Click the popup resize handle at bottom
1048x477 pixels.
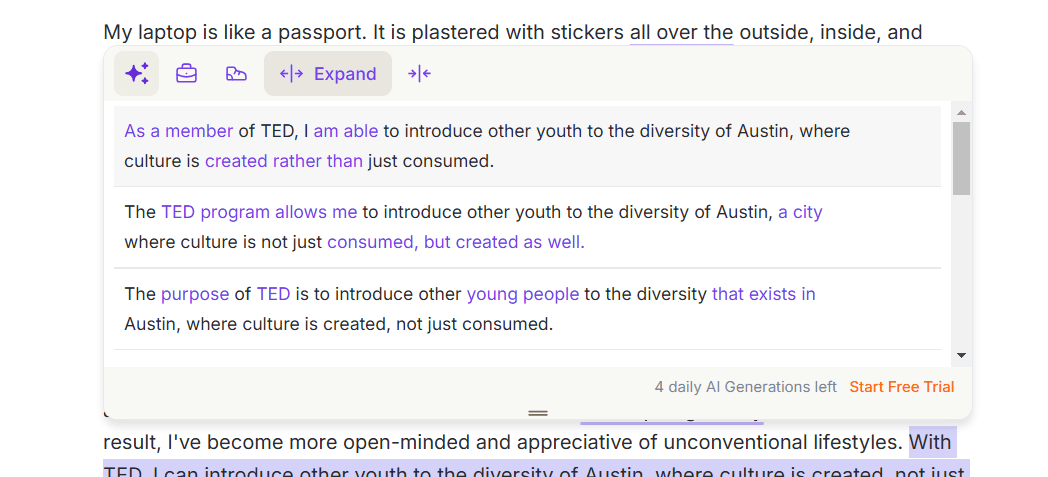(x=538, y=412)
